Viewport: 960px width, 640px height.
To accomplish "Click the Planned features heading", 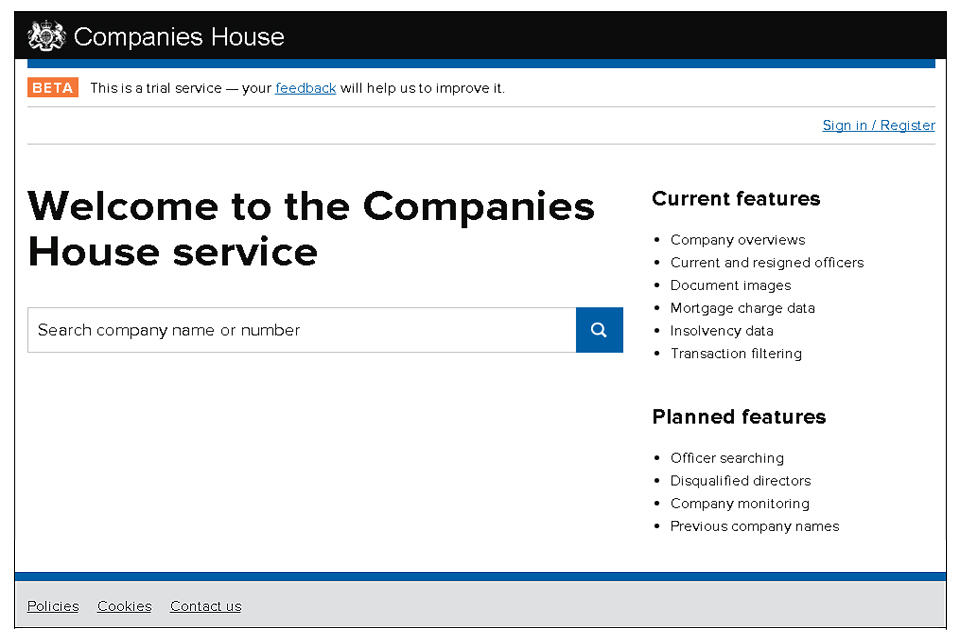I will (x=738, y=417).
